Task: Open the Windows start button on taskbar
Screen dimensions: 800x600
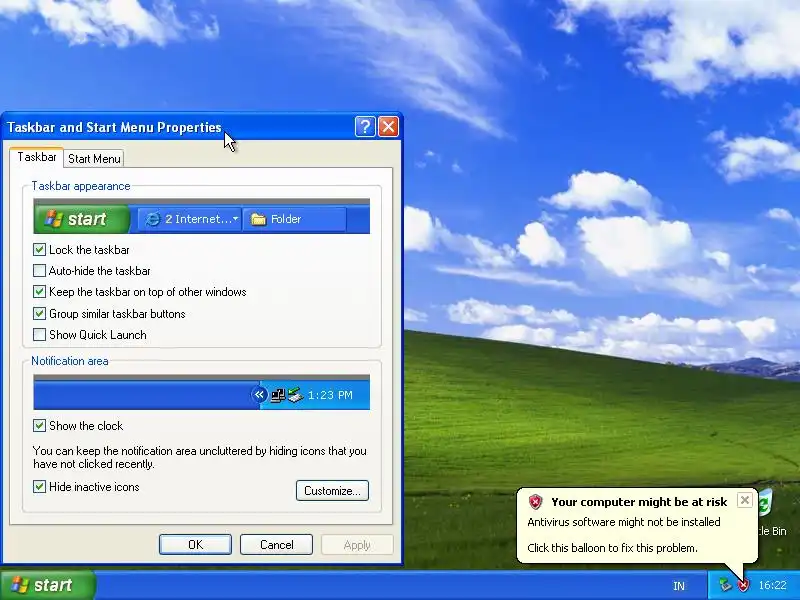Action: pyautogui.click(x=47, y=585)
